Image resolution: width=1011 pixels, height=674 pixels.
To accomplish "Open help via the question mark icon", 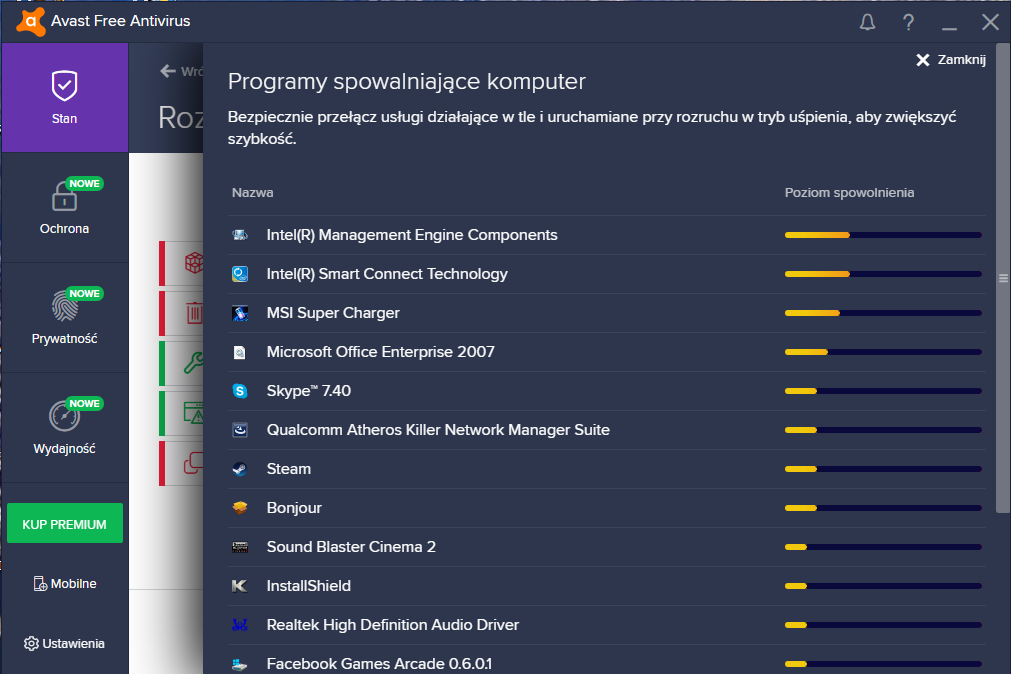I will pos(908,23).
